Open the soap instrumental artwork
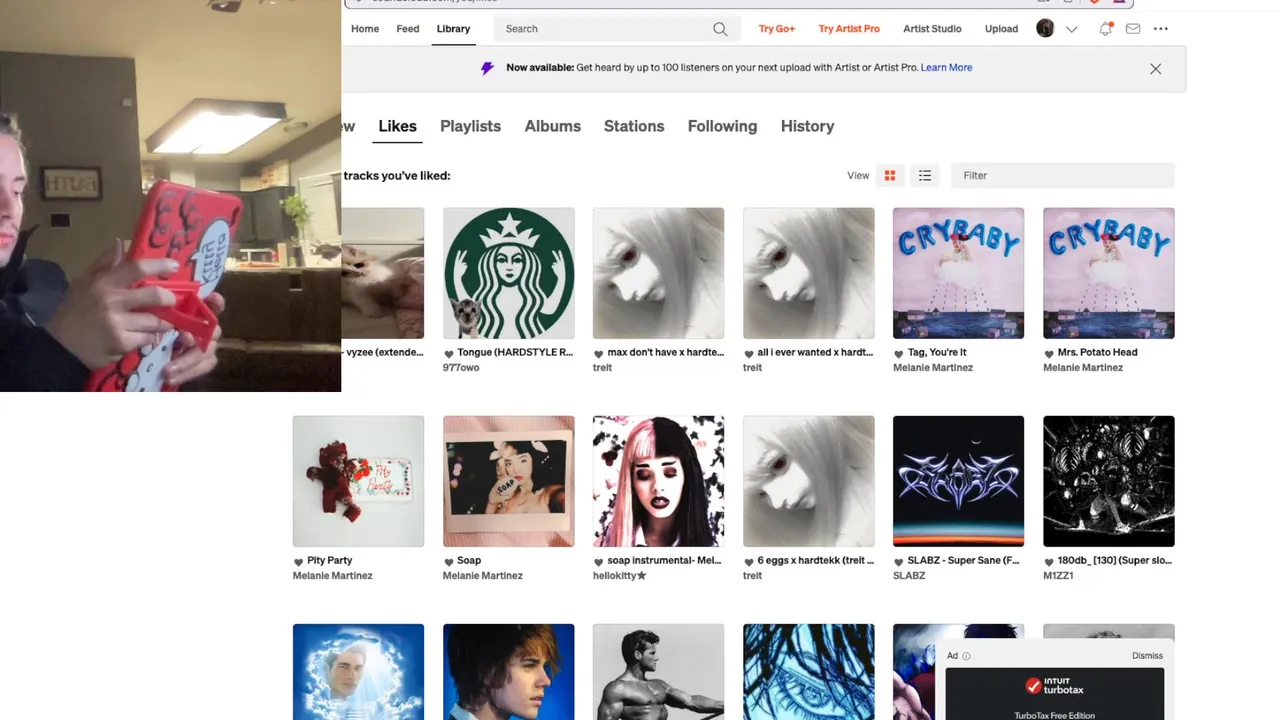This screenshot has height=720, width=1280. (658, 481)
